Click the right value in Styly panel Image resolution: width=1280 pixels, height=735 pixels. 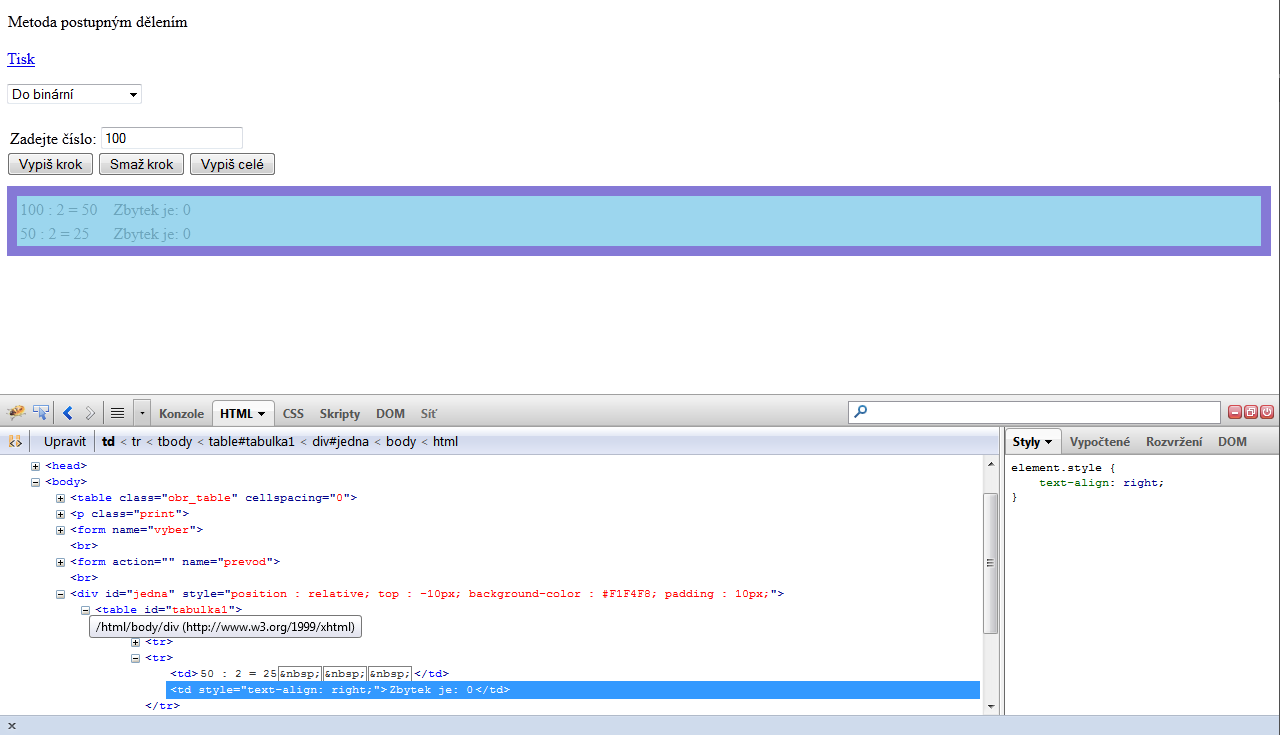click(x=1139, y=483)
